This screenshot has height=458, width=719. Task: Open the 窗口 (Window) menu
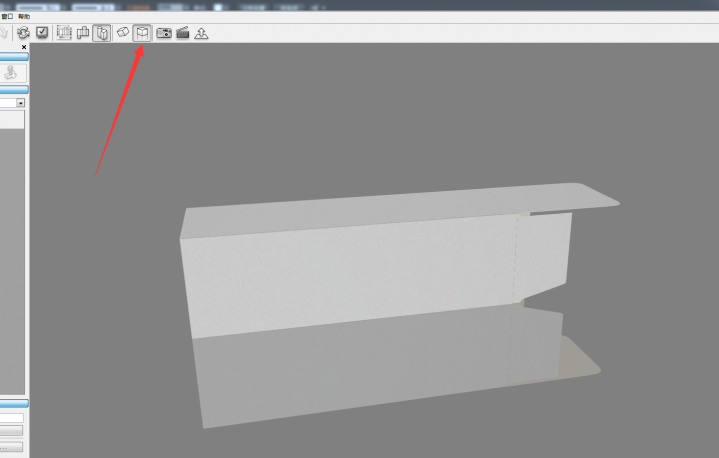pyautogui.click(x=6, y=17)
